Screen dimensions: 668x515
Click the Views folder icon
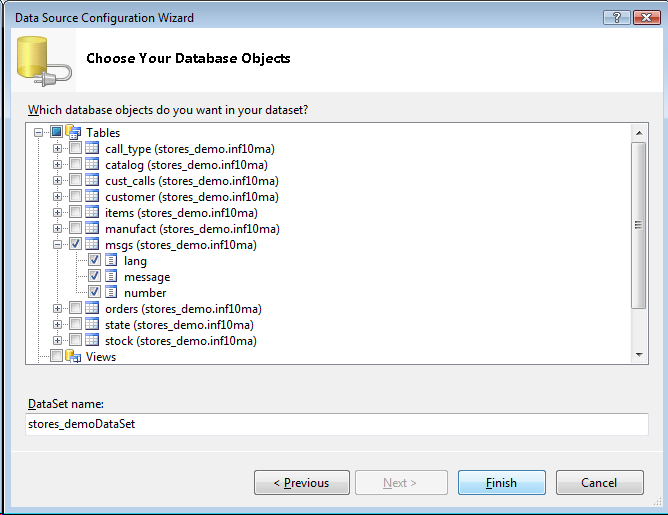pos(72,357)
